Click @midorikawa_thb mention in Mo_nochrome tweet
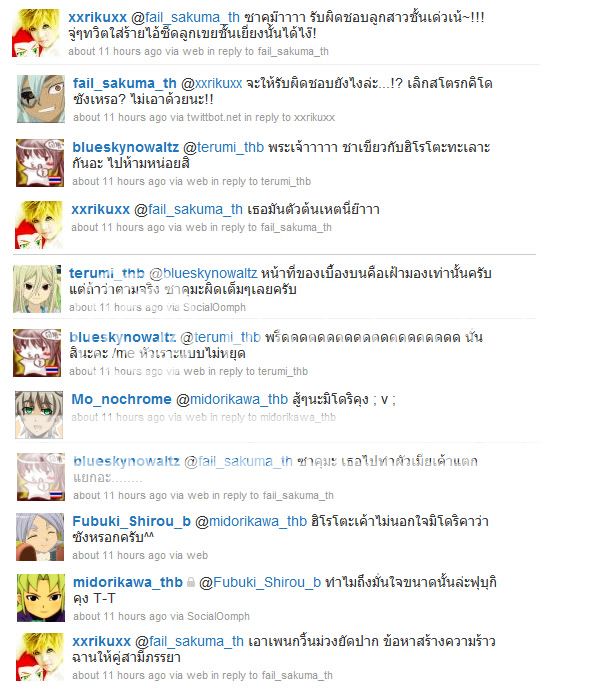616x700 pixels. [x=232, y=399]
